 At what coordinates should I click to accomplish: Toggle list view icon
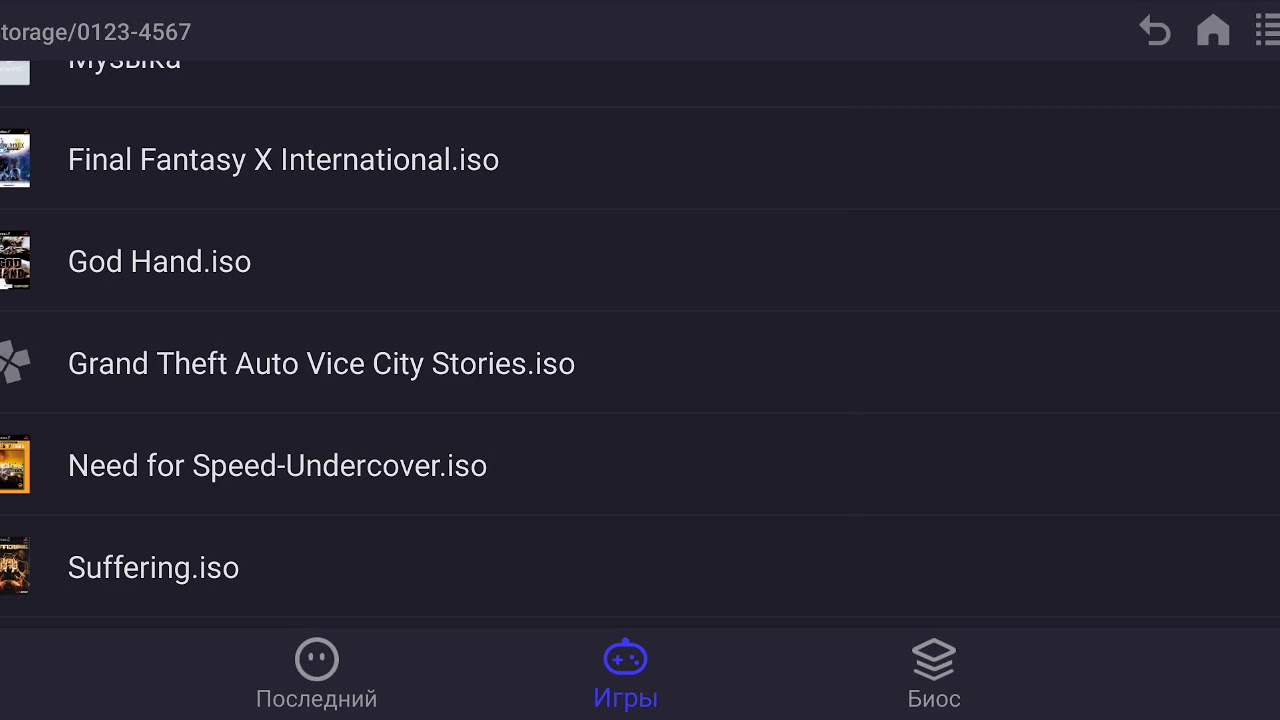1267,31
